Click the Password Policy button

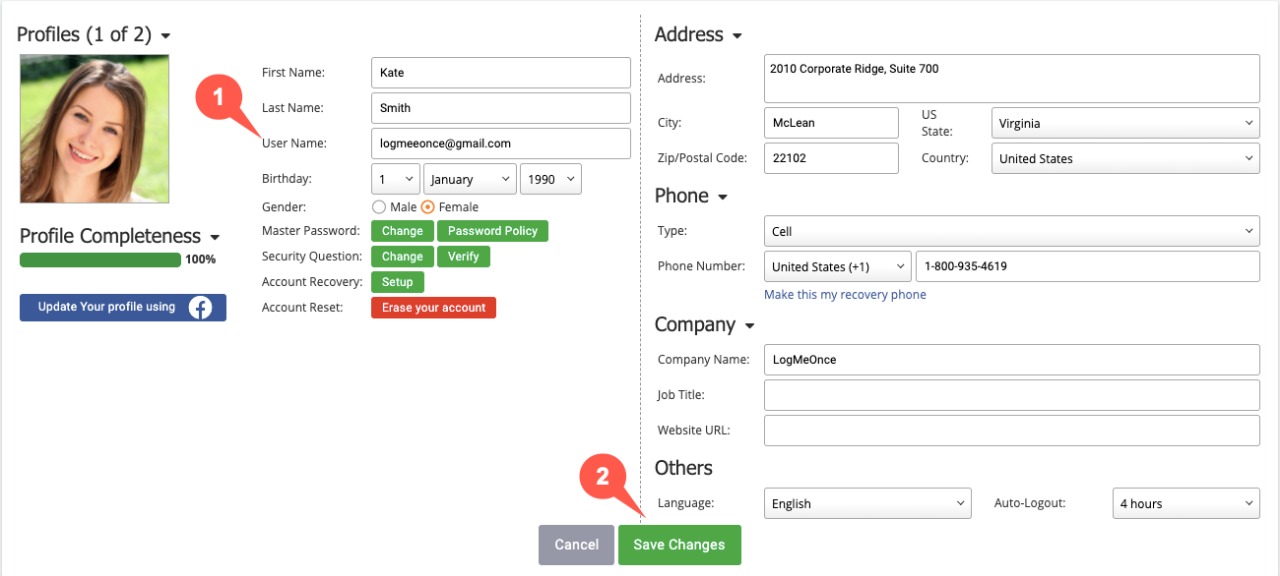(x=492, y=231)
